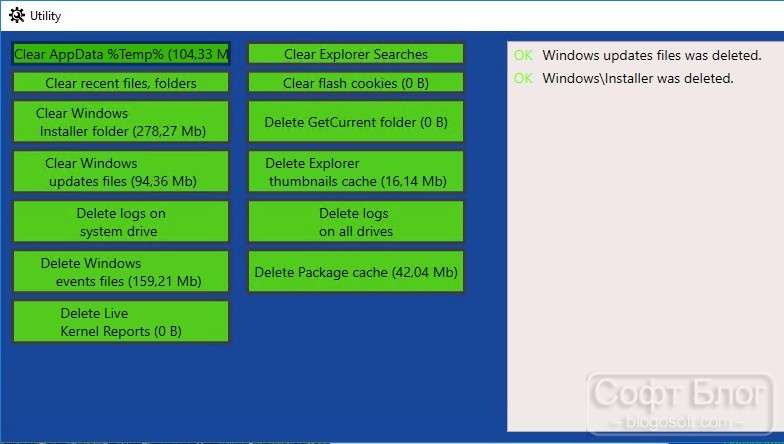Viewport: 784px width, 444px height.
Task: Delete Windows events files (159,21 Mb)
Action: click(121, 272)
